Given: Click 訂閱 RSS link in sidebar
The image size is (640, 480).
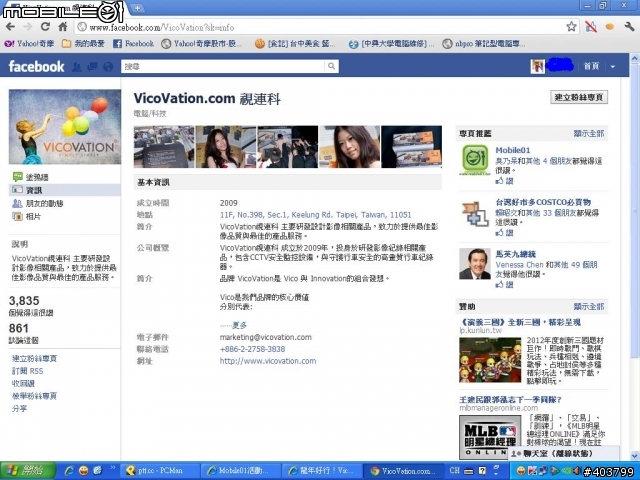Looking at the screenshot, I should pos(27,371).
